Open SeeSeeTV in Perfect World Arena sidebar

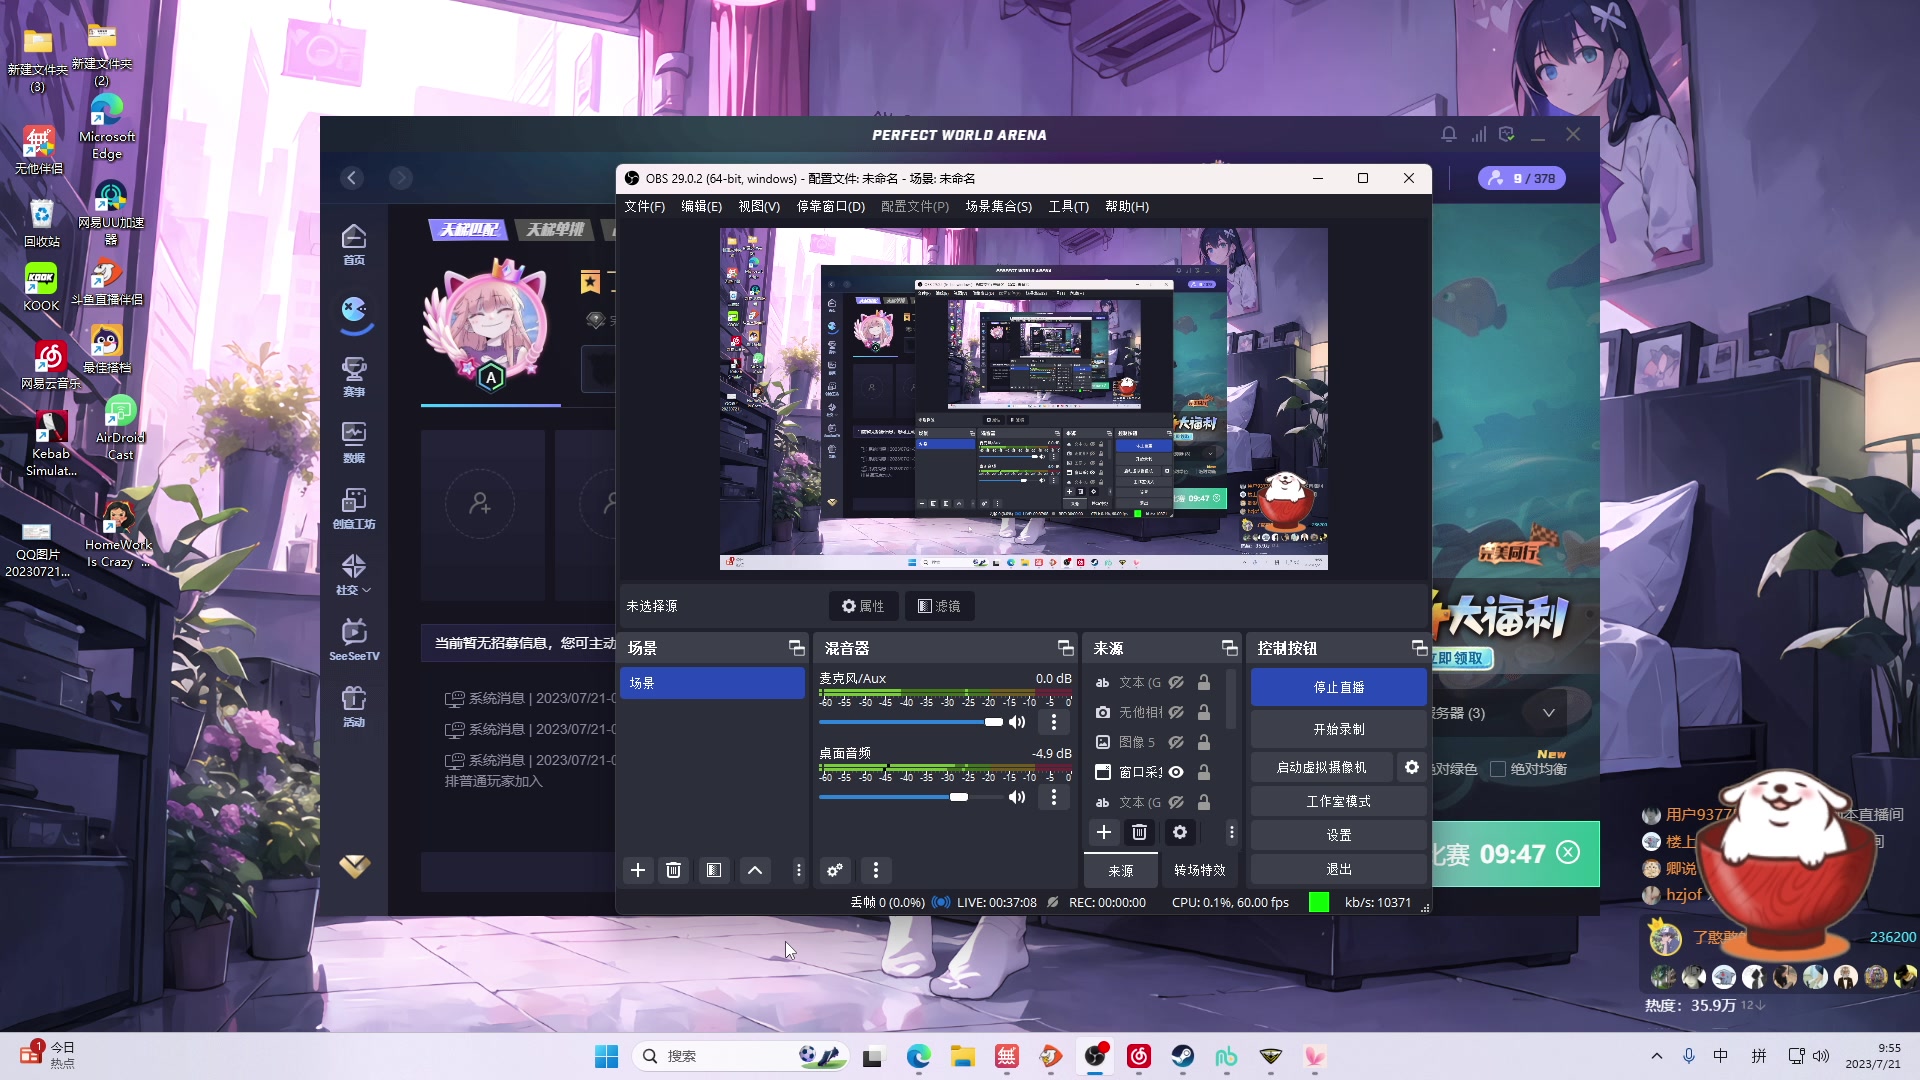pos(354,641)
